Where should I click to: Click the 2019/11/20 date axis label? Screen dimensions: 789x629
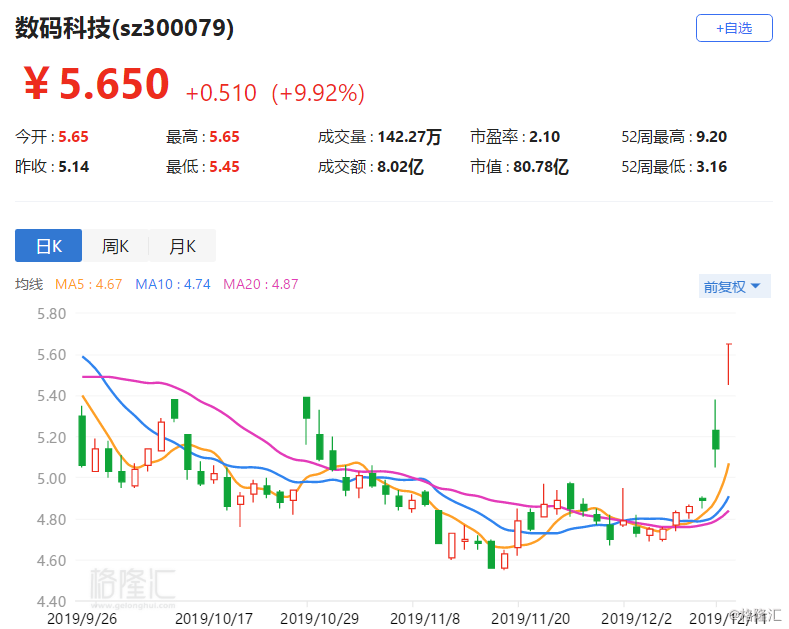(530, 618)
